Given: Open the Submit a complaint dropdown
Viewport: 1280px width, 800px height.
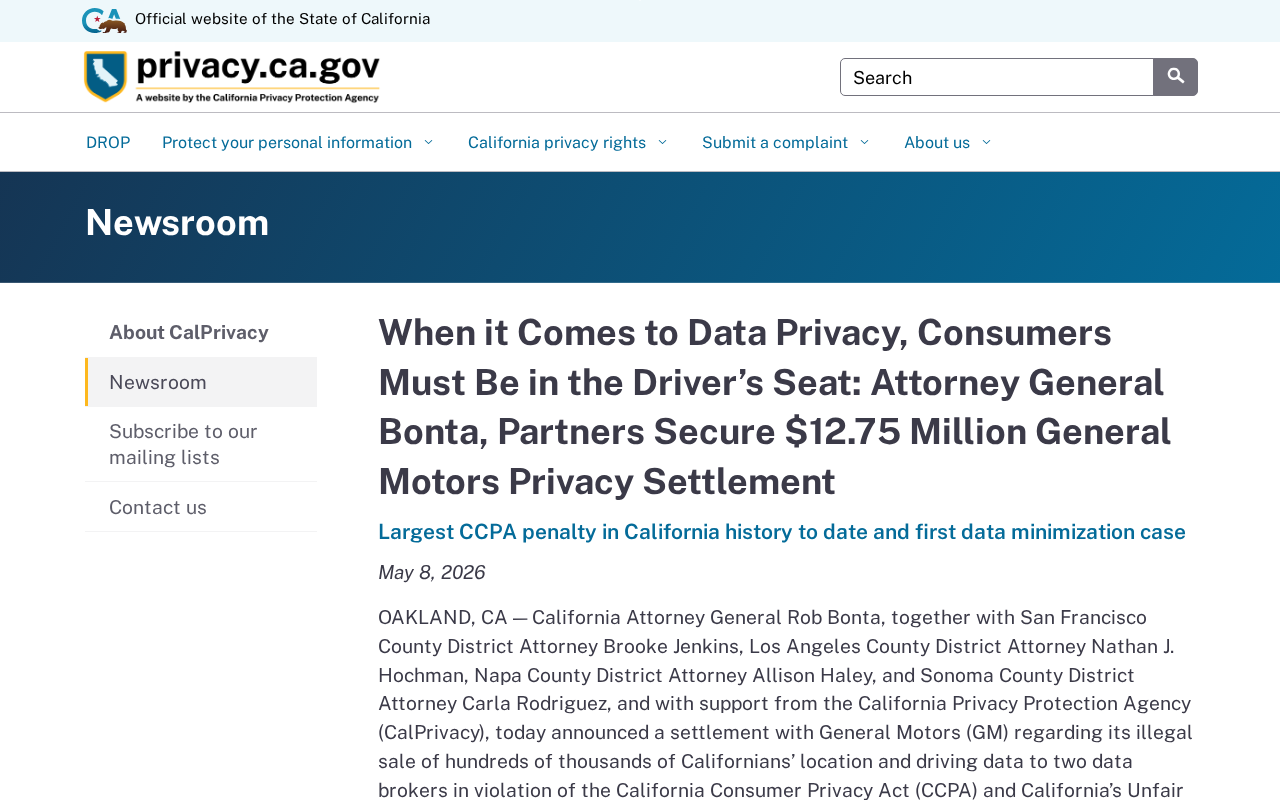Looking at the screenshot, I should pyautogui.click(x=786, y=142).
